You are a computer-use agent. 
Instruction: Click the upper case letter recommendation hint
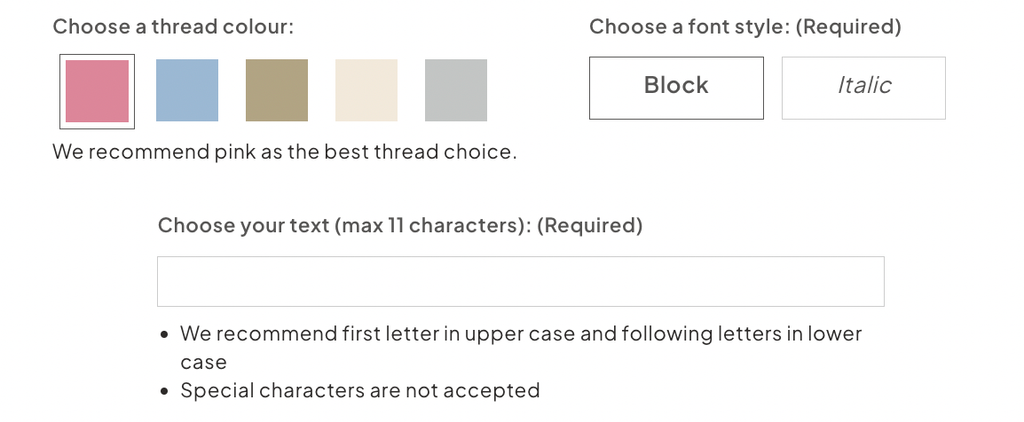(521, 348)
